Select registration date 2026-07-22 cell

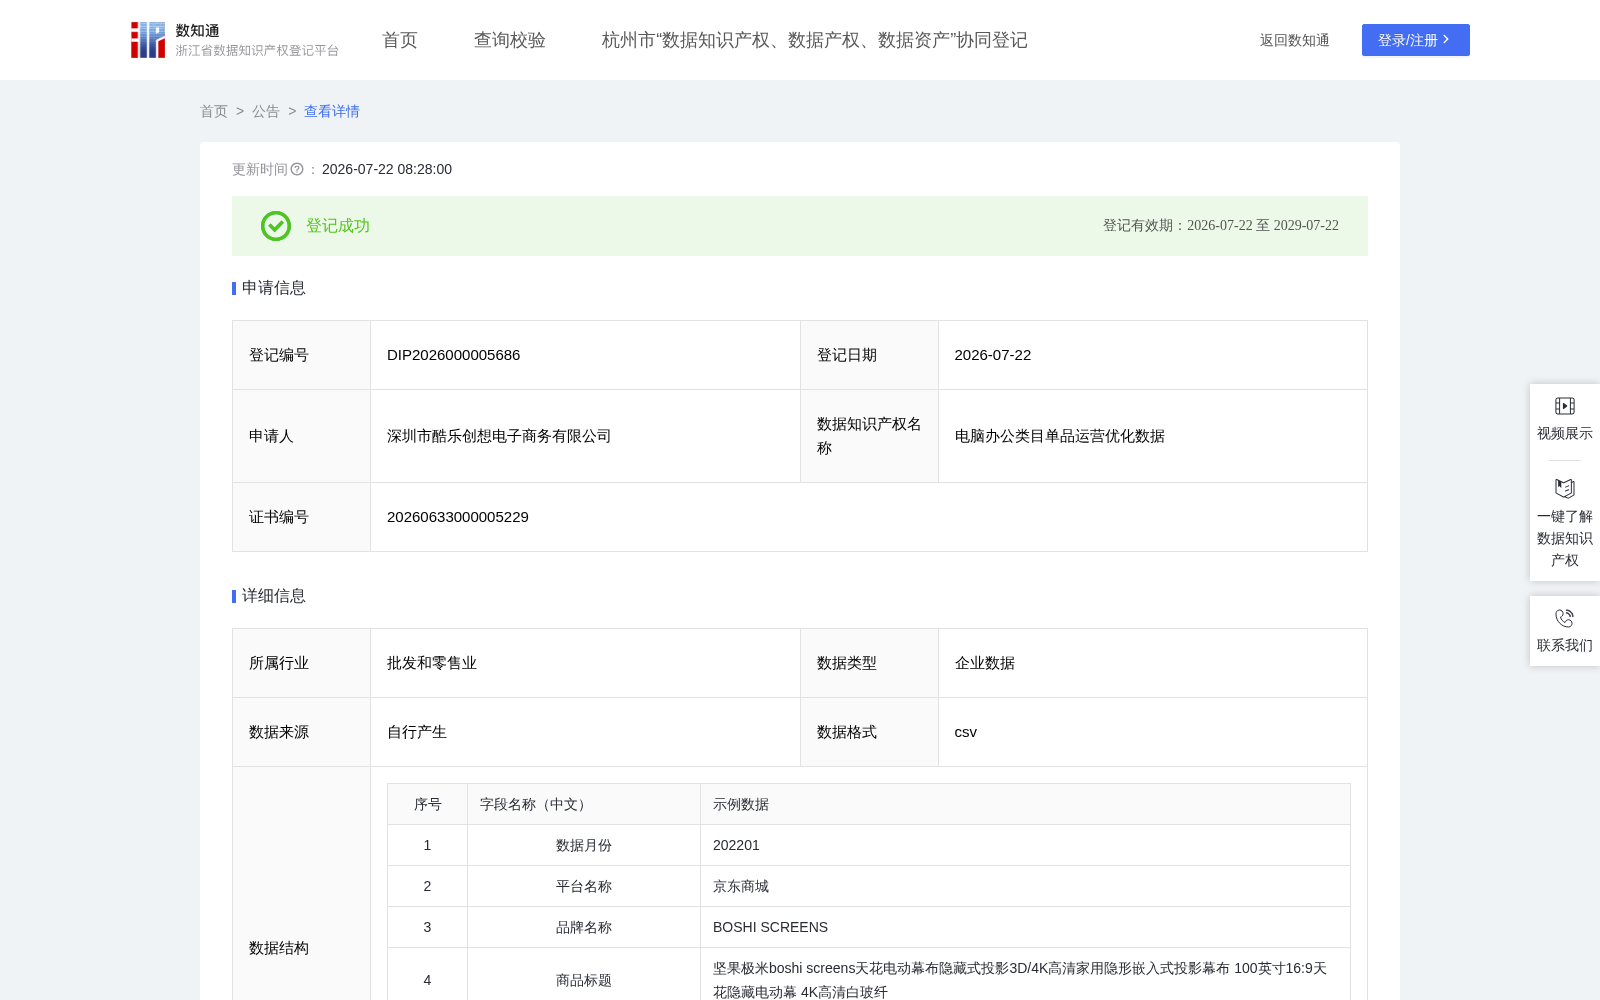(1153, 355)
